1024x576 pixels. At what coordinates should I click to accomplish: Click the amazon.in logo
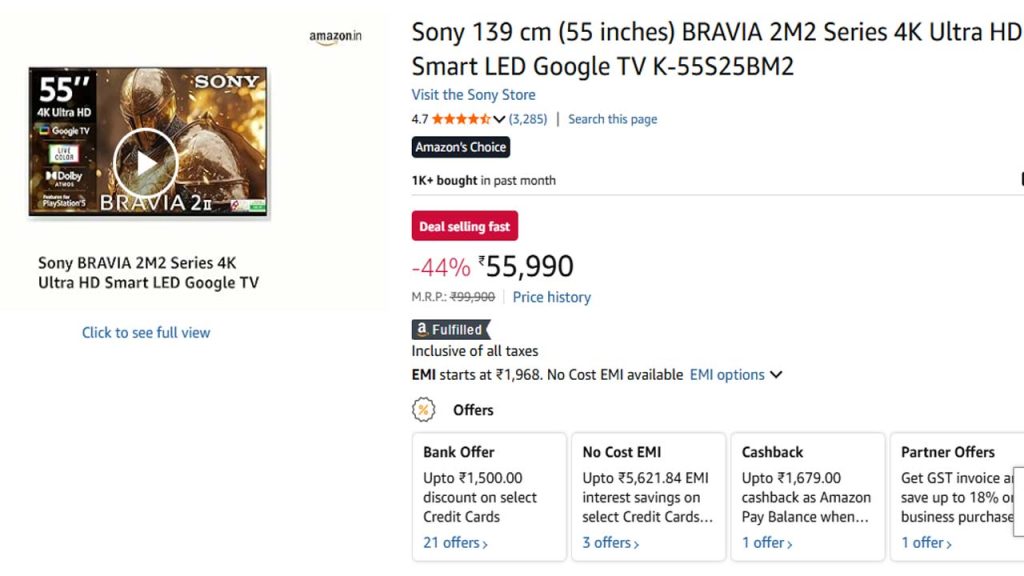point(335,36)
